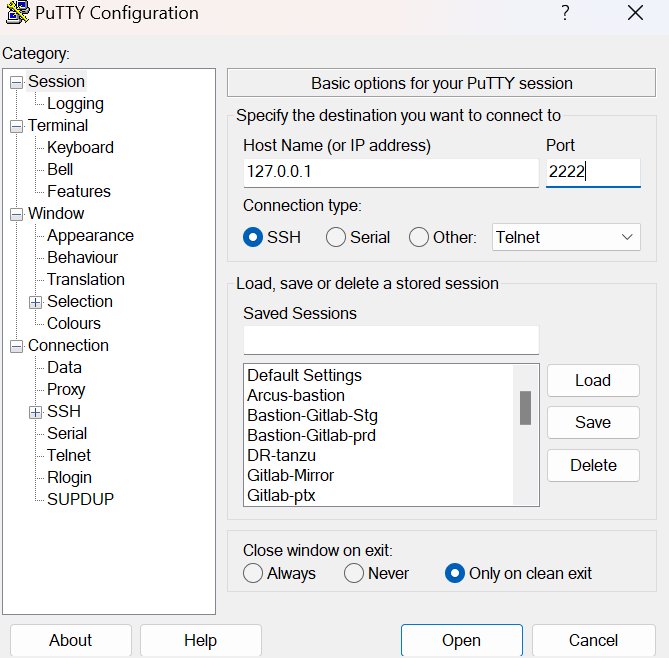Select Bastion-Gitlab-Stg saved session
The image size is (669, 658).
379,416
